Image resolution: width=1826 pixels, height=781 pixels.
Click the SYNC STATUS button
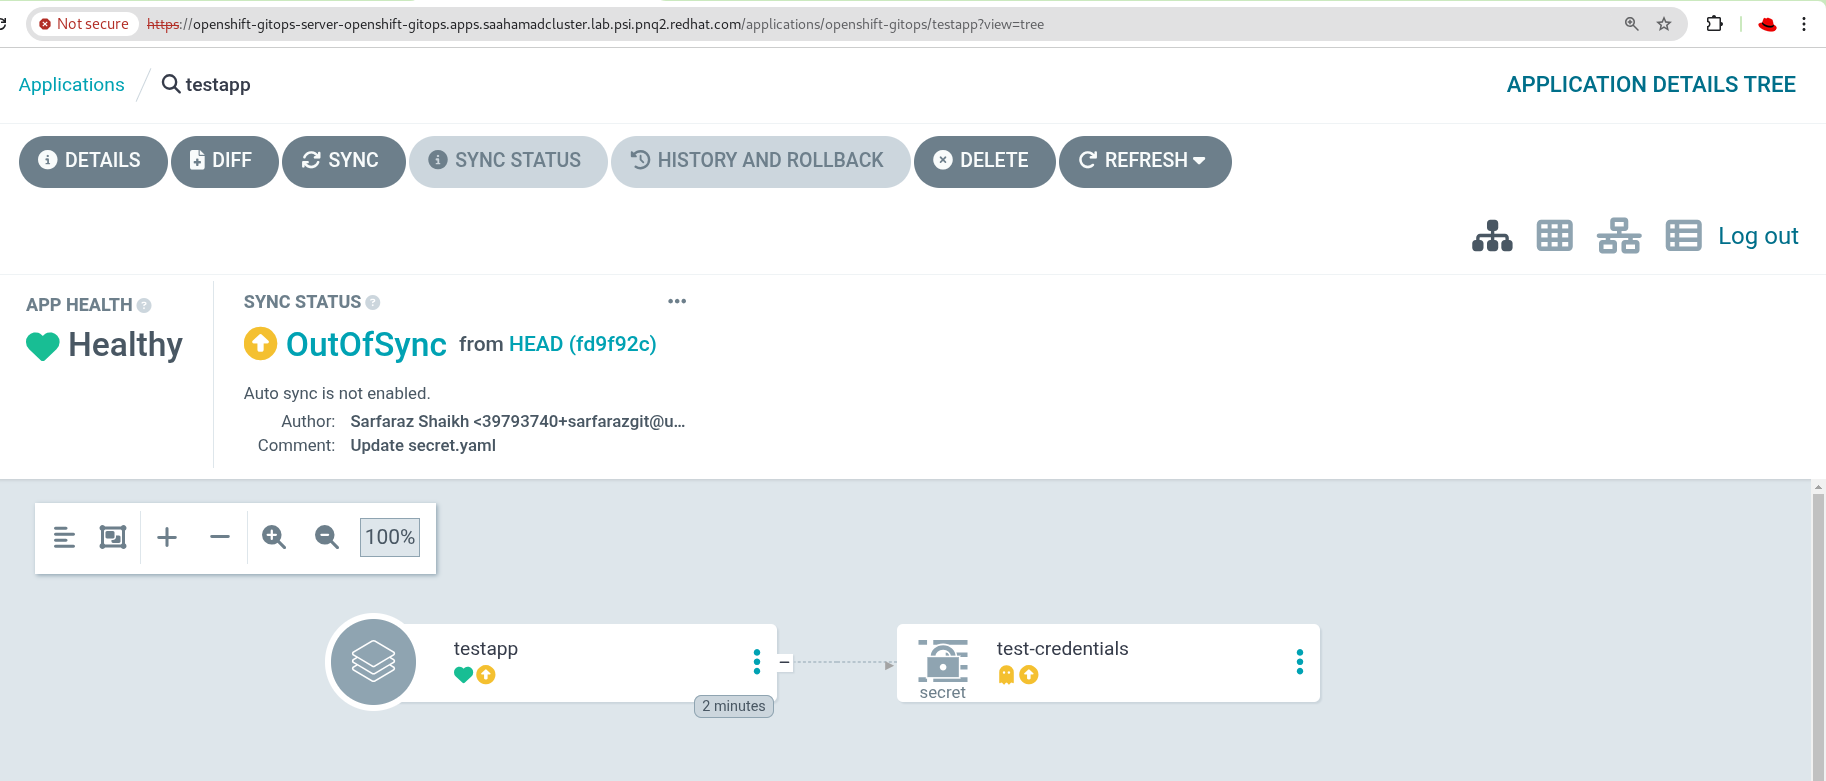pyautogui.click(x=508, y=161)
